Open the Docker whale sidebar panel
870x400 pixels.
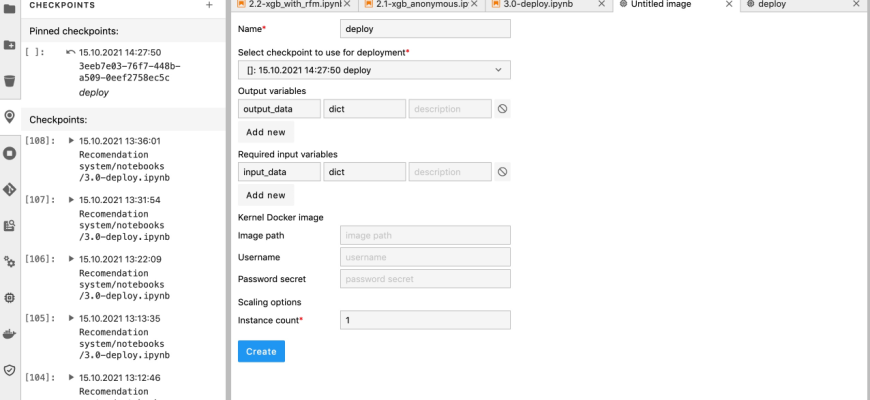(x=9, y=333)
